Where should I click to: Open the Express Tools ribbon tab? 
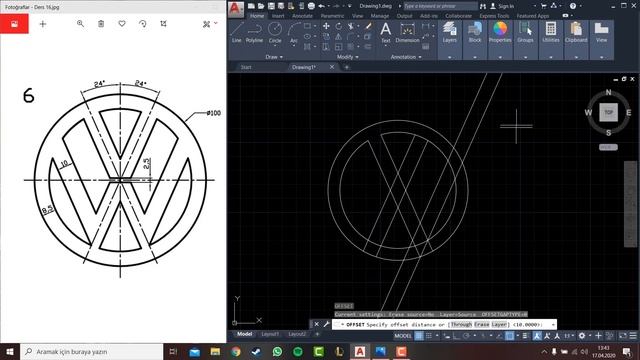point(494,16)
